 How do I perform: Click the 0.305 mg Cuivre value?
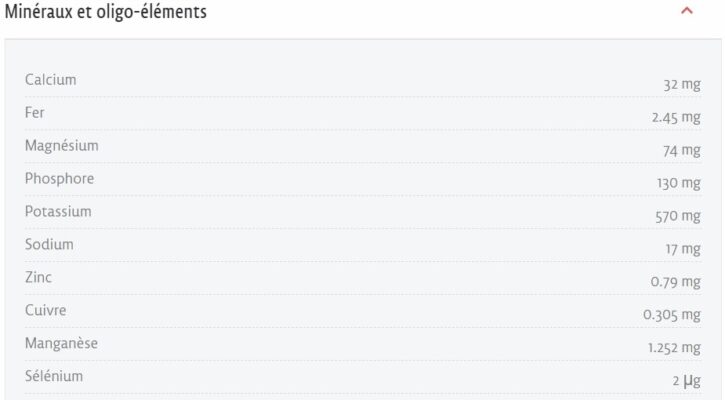(671, 315)
